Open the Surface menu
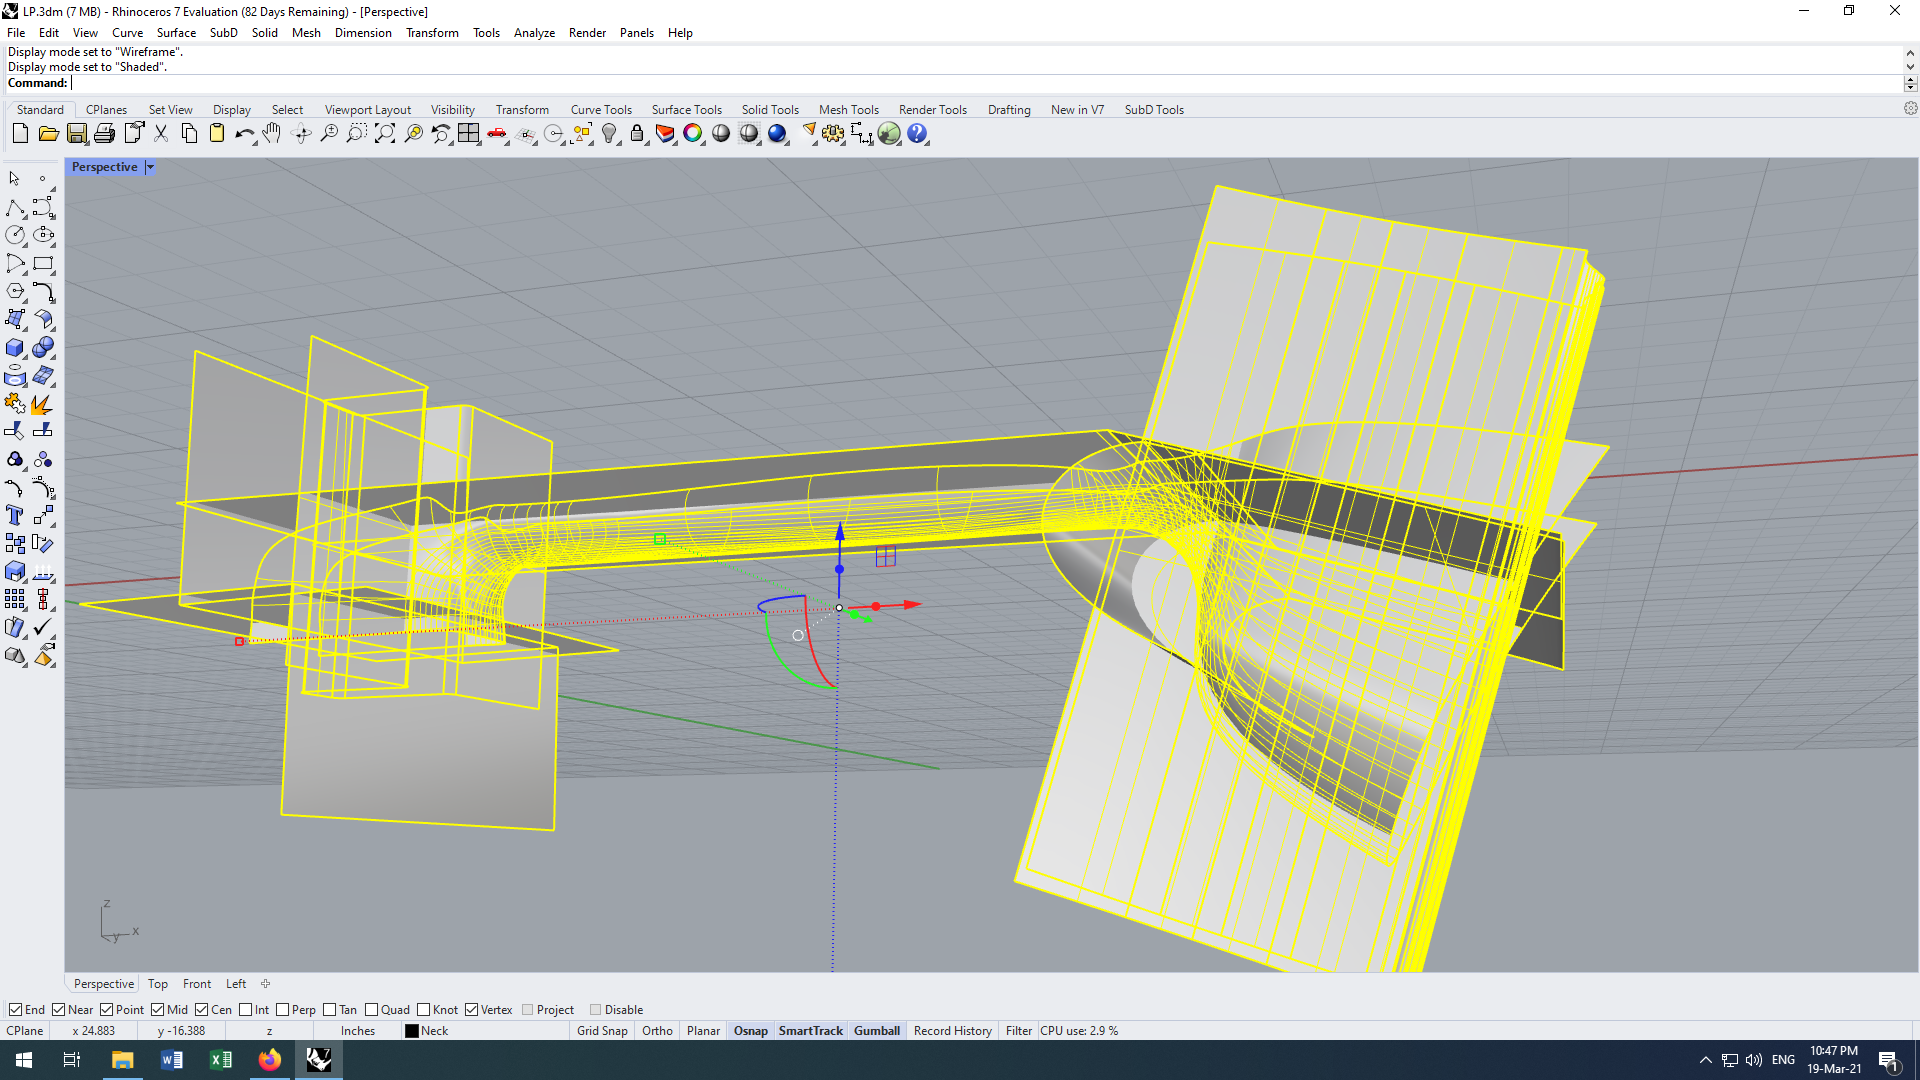This screenshot has height=1080, width=1920. pos(176,33)
